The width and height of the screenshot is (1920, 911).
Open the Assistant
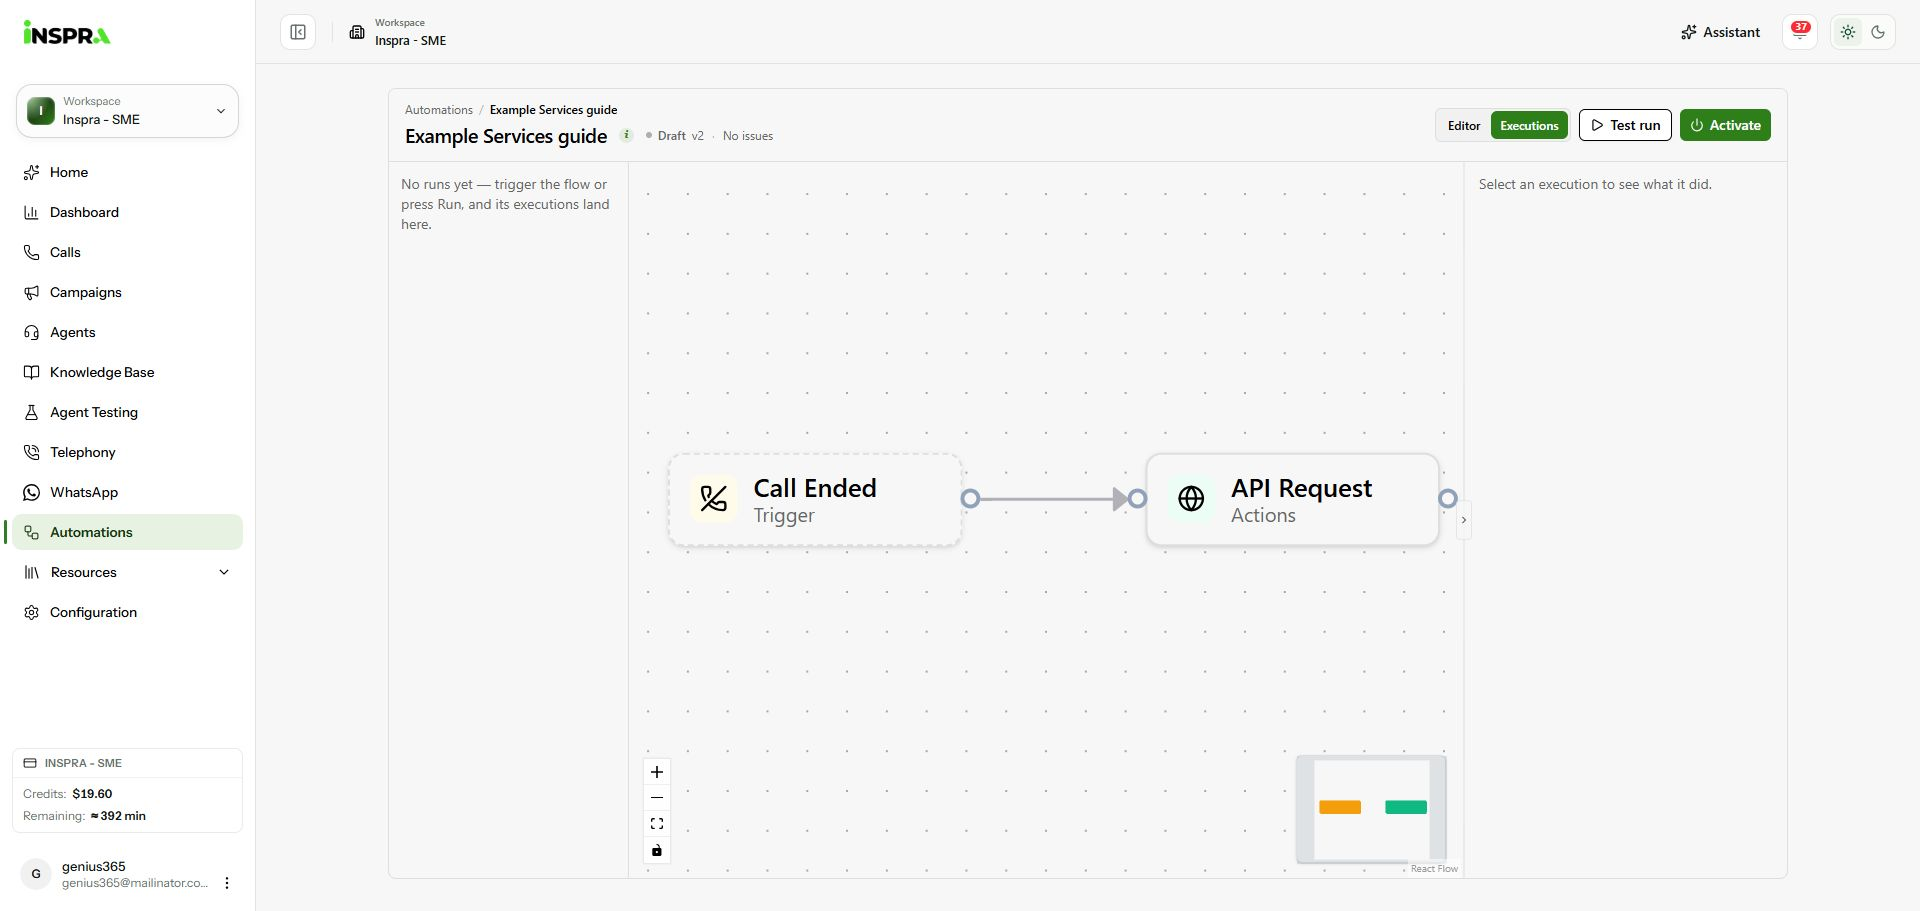(1720, 32)
